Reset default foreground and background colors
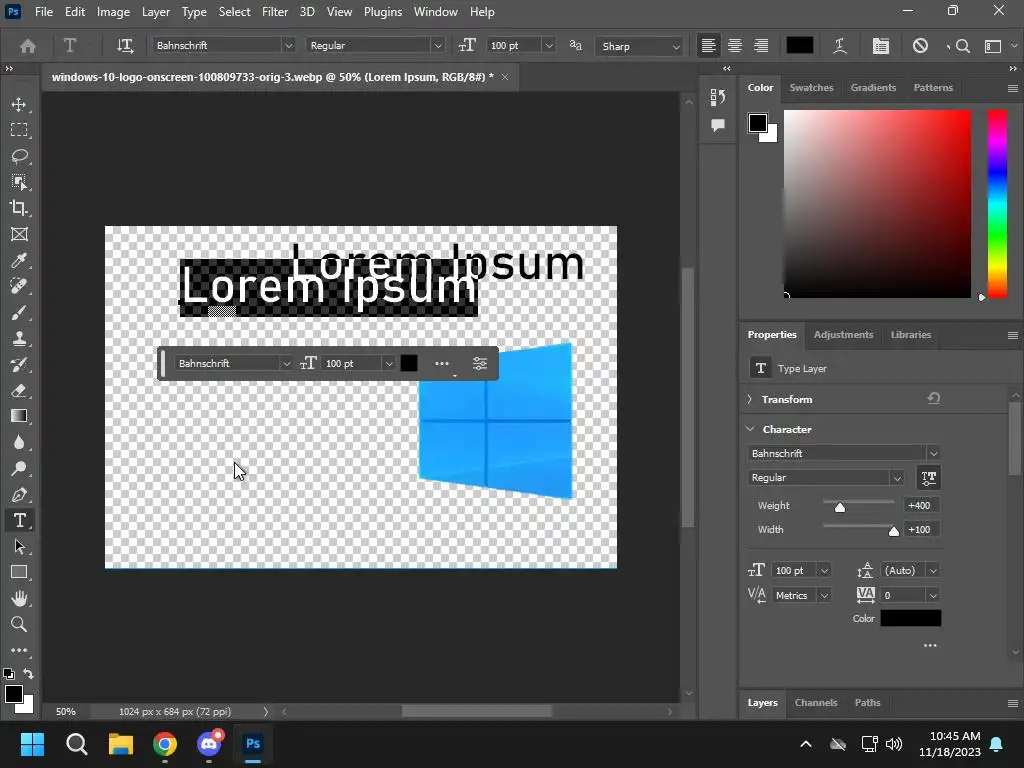1024x768 pixels. [8, 673]
